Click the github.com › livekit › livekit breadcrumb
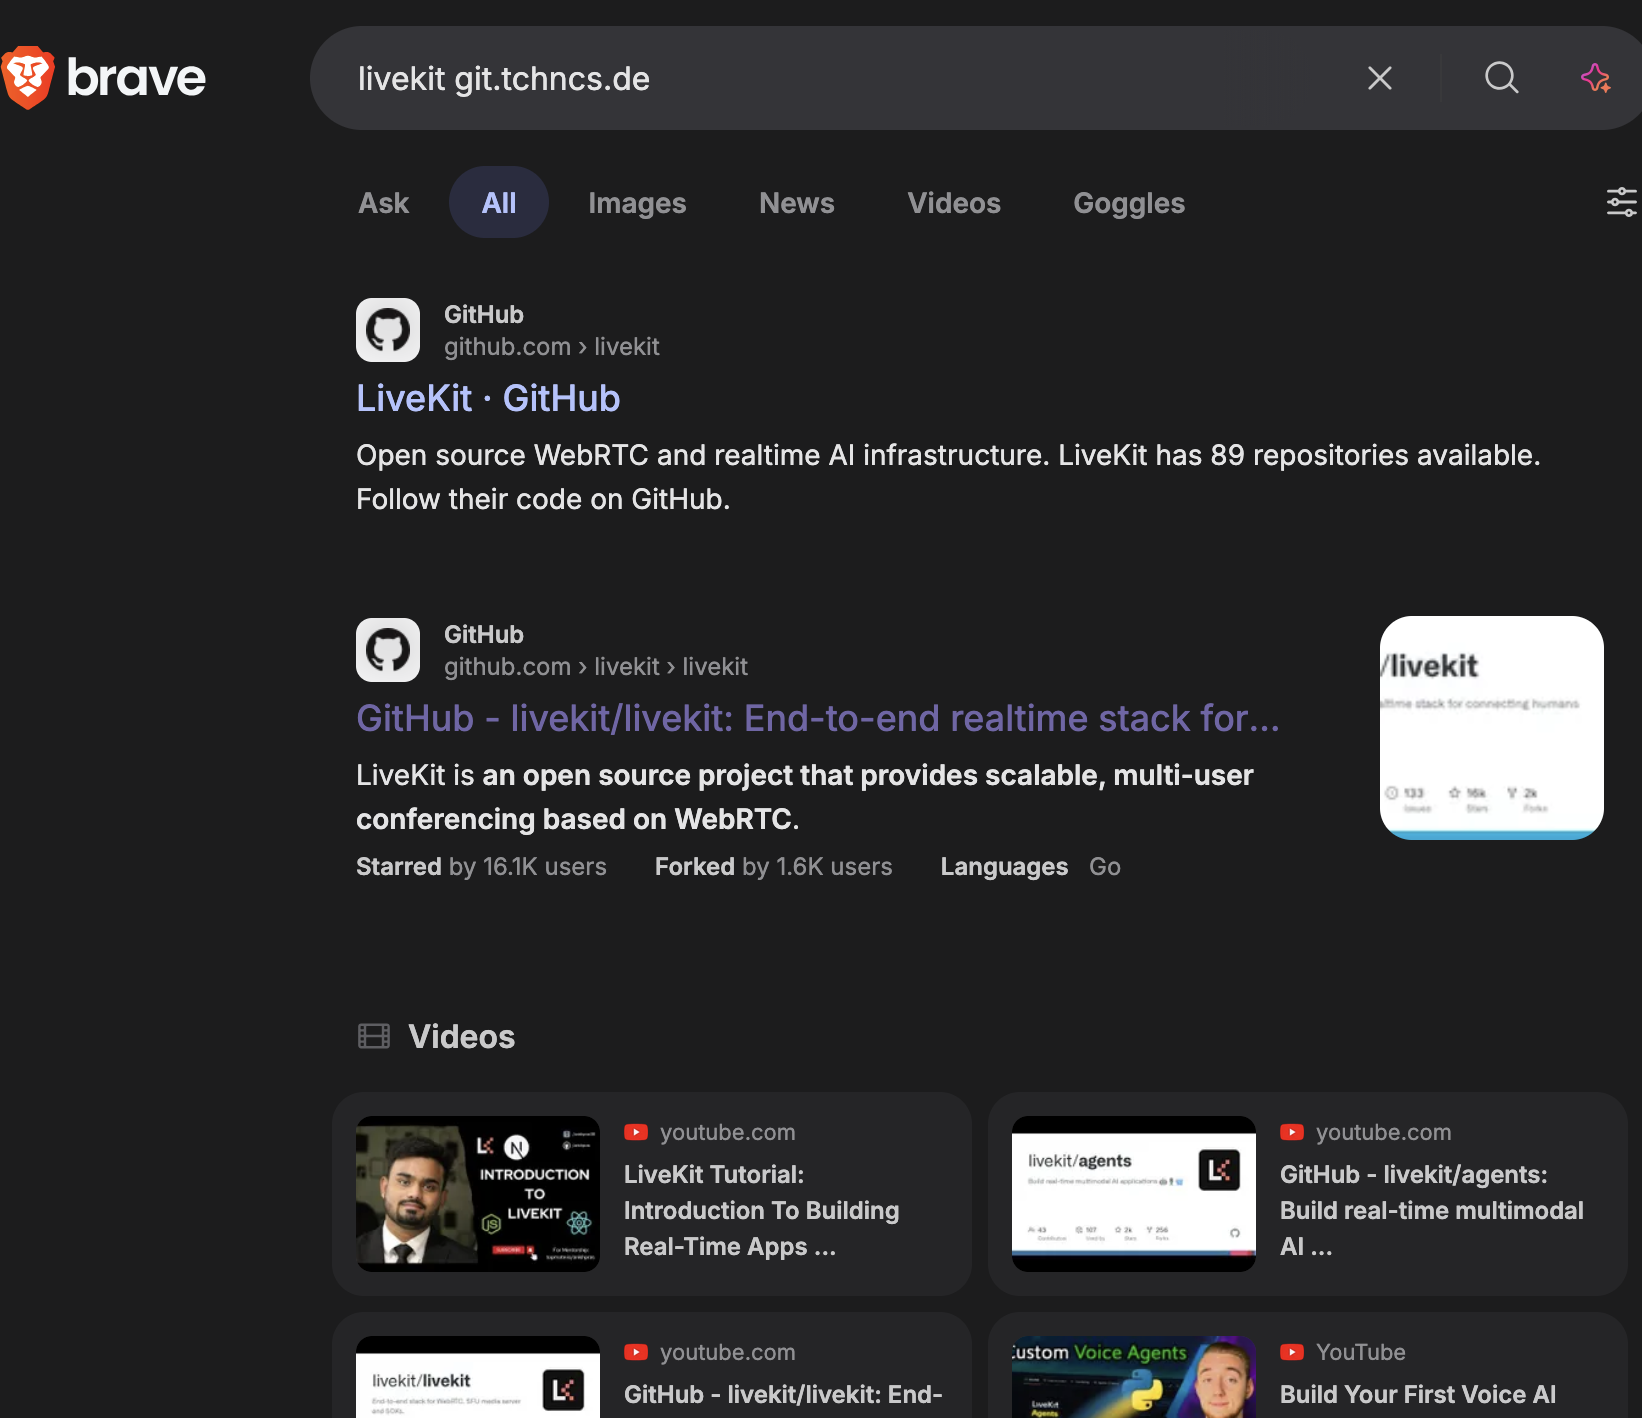1642x1418 pixels. pyautogui.click(x=596, y=667)
